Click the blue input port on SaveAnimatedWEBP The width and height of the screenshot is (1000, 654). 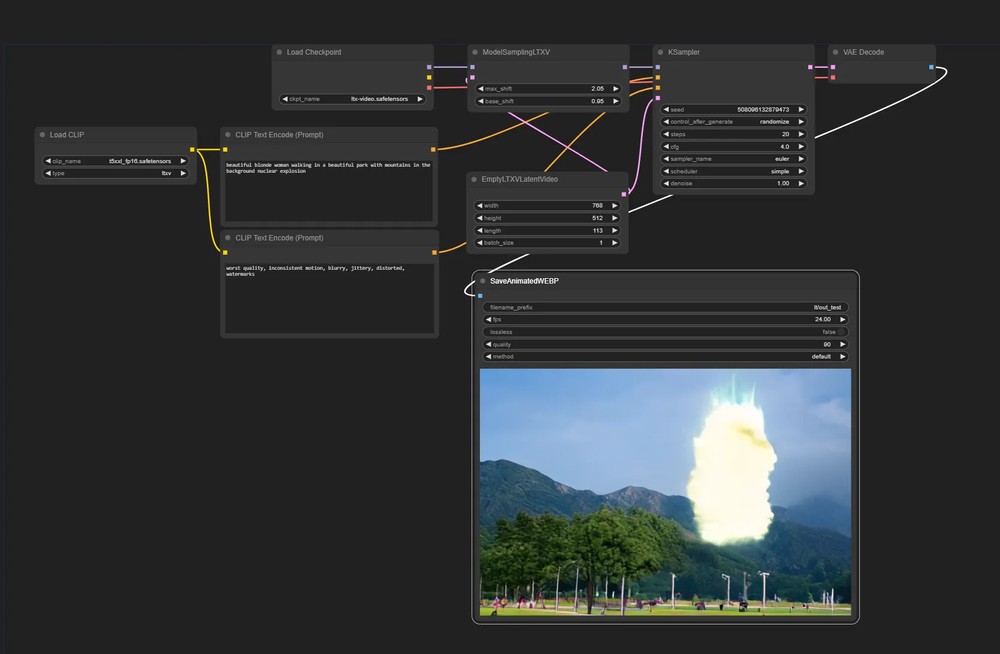coord(480,295)
